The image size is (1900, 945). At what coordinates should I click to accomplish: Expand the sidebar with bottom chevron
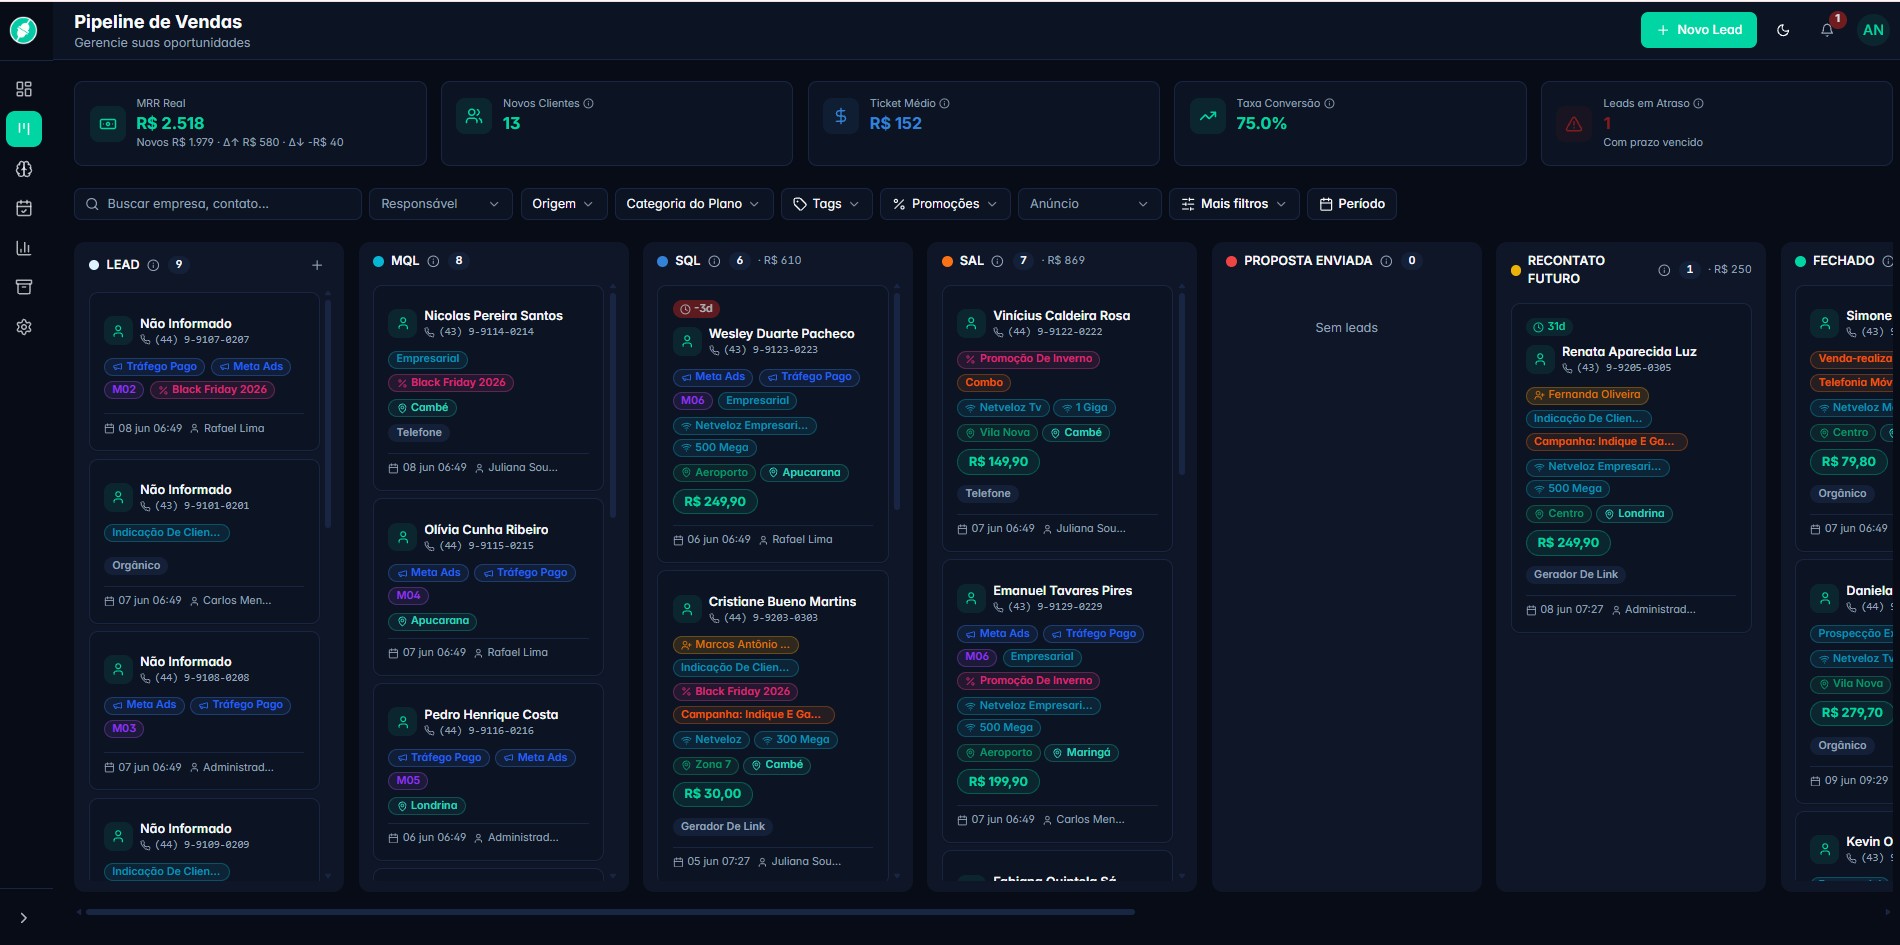24,918
